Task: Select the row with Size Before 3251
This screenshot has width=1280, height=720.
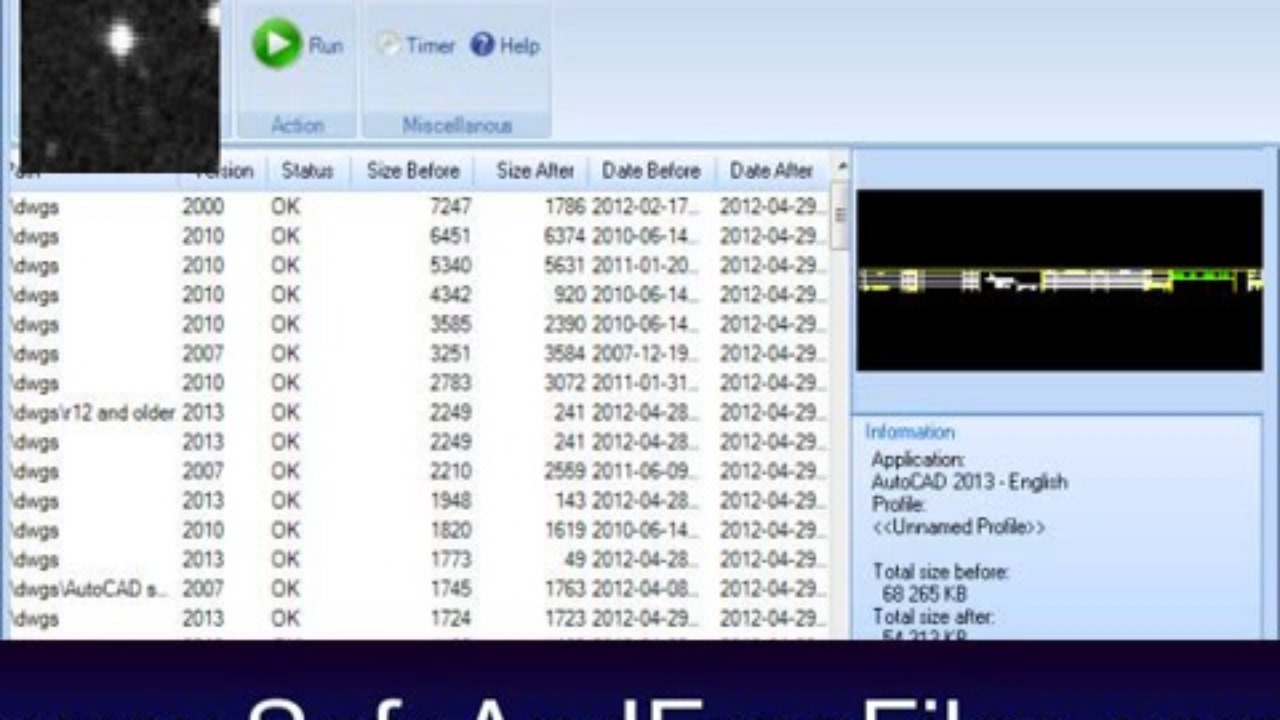Action: coord(418,353)
